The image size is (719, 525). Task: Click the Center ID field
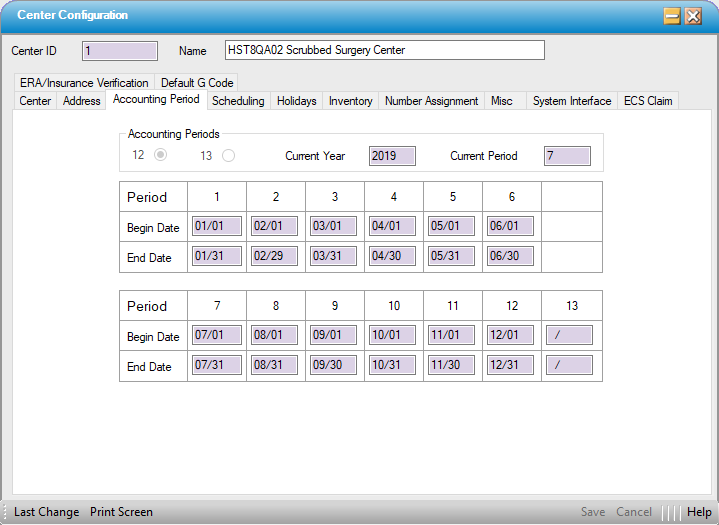tap(120, 51)
